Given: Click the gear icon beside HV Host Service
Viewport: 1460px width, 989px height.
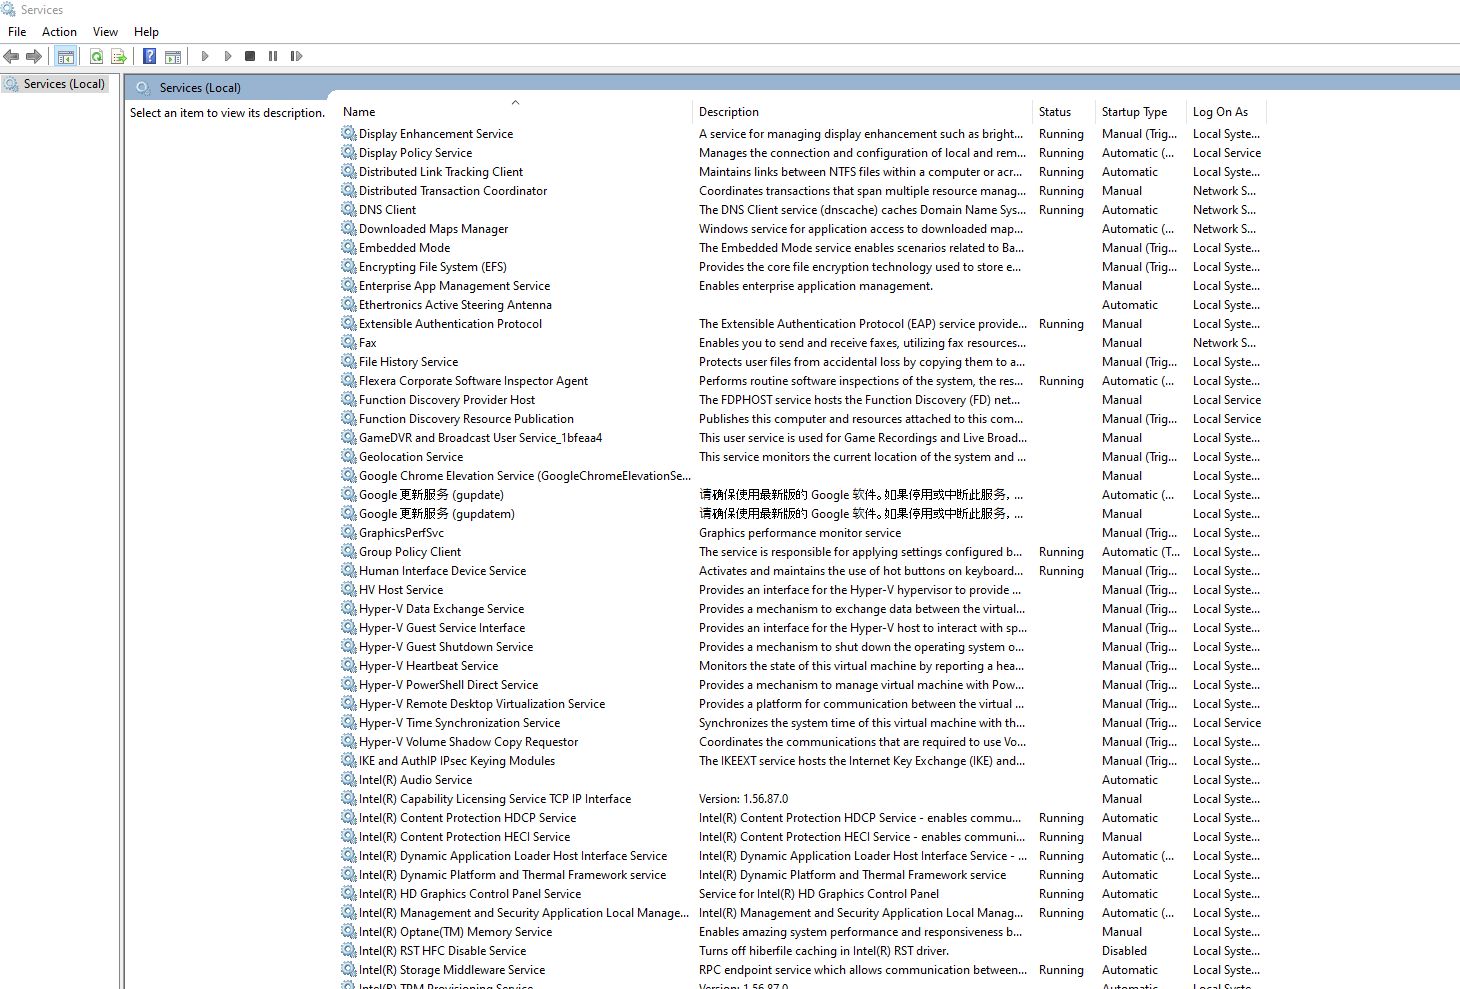Looking at the screenshot, I should click(349, 590).
